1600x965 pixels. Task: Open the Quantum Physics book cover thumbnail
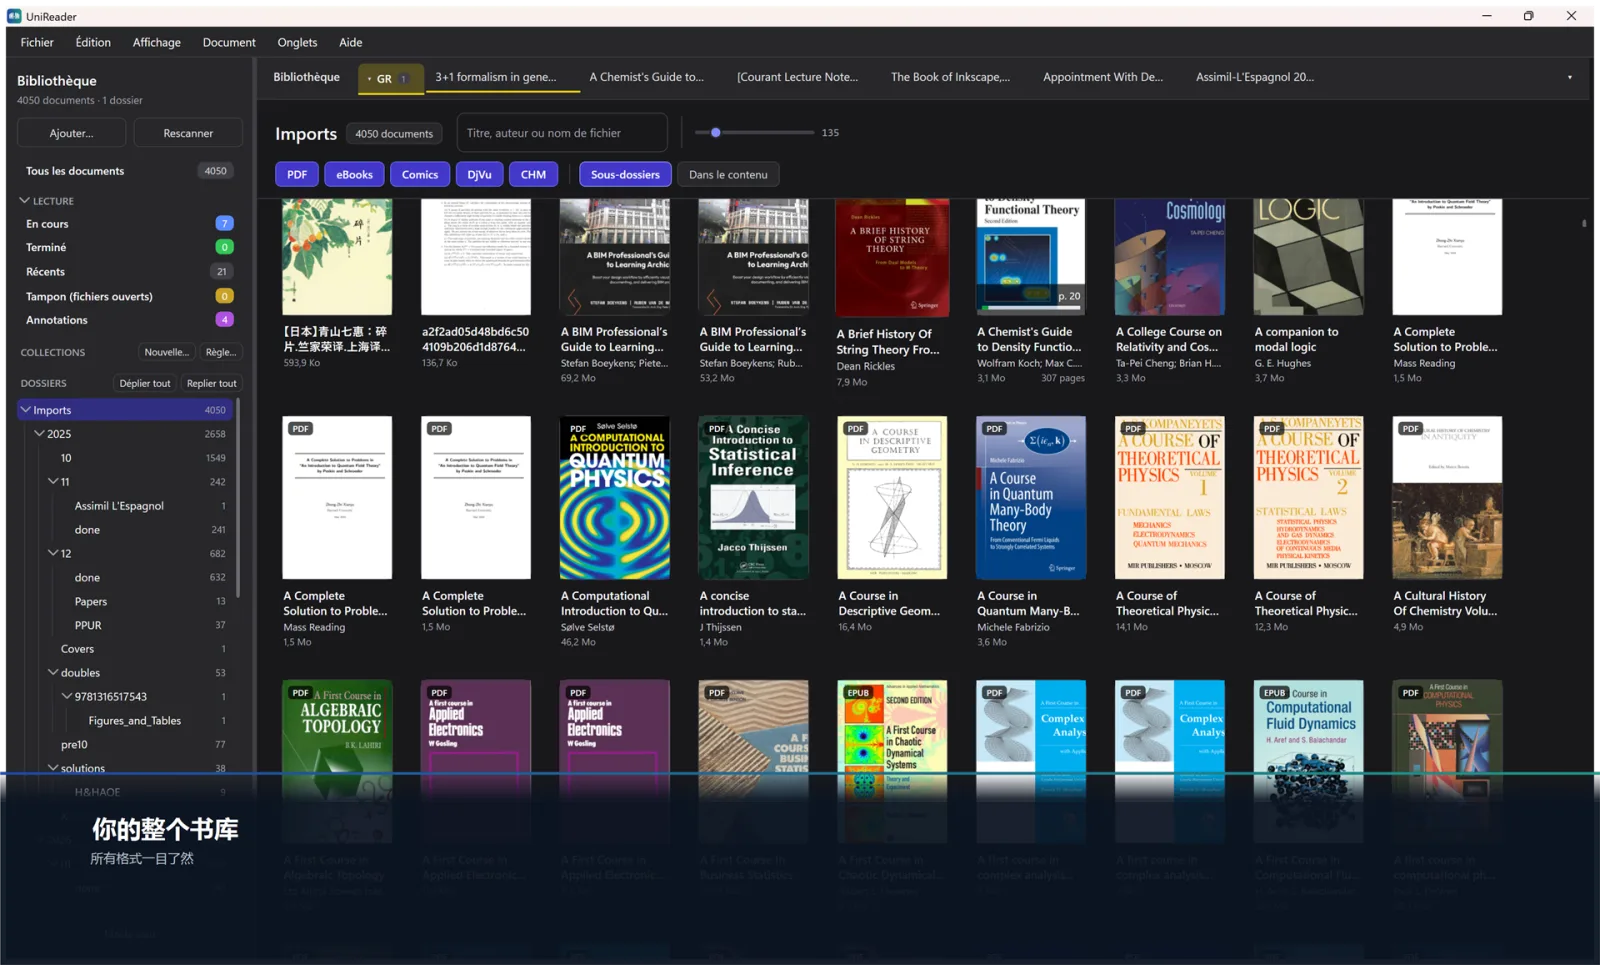(615, 497)
